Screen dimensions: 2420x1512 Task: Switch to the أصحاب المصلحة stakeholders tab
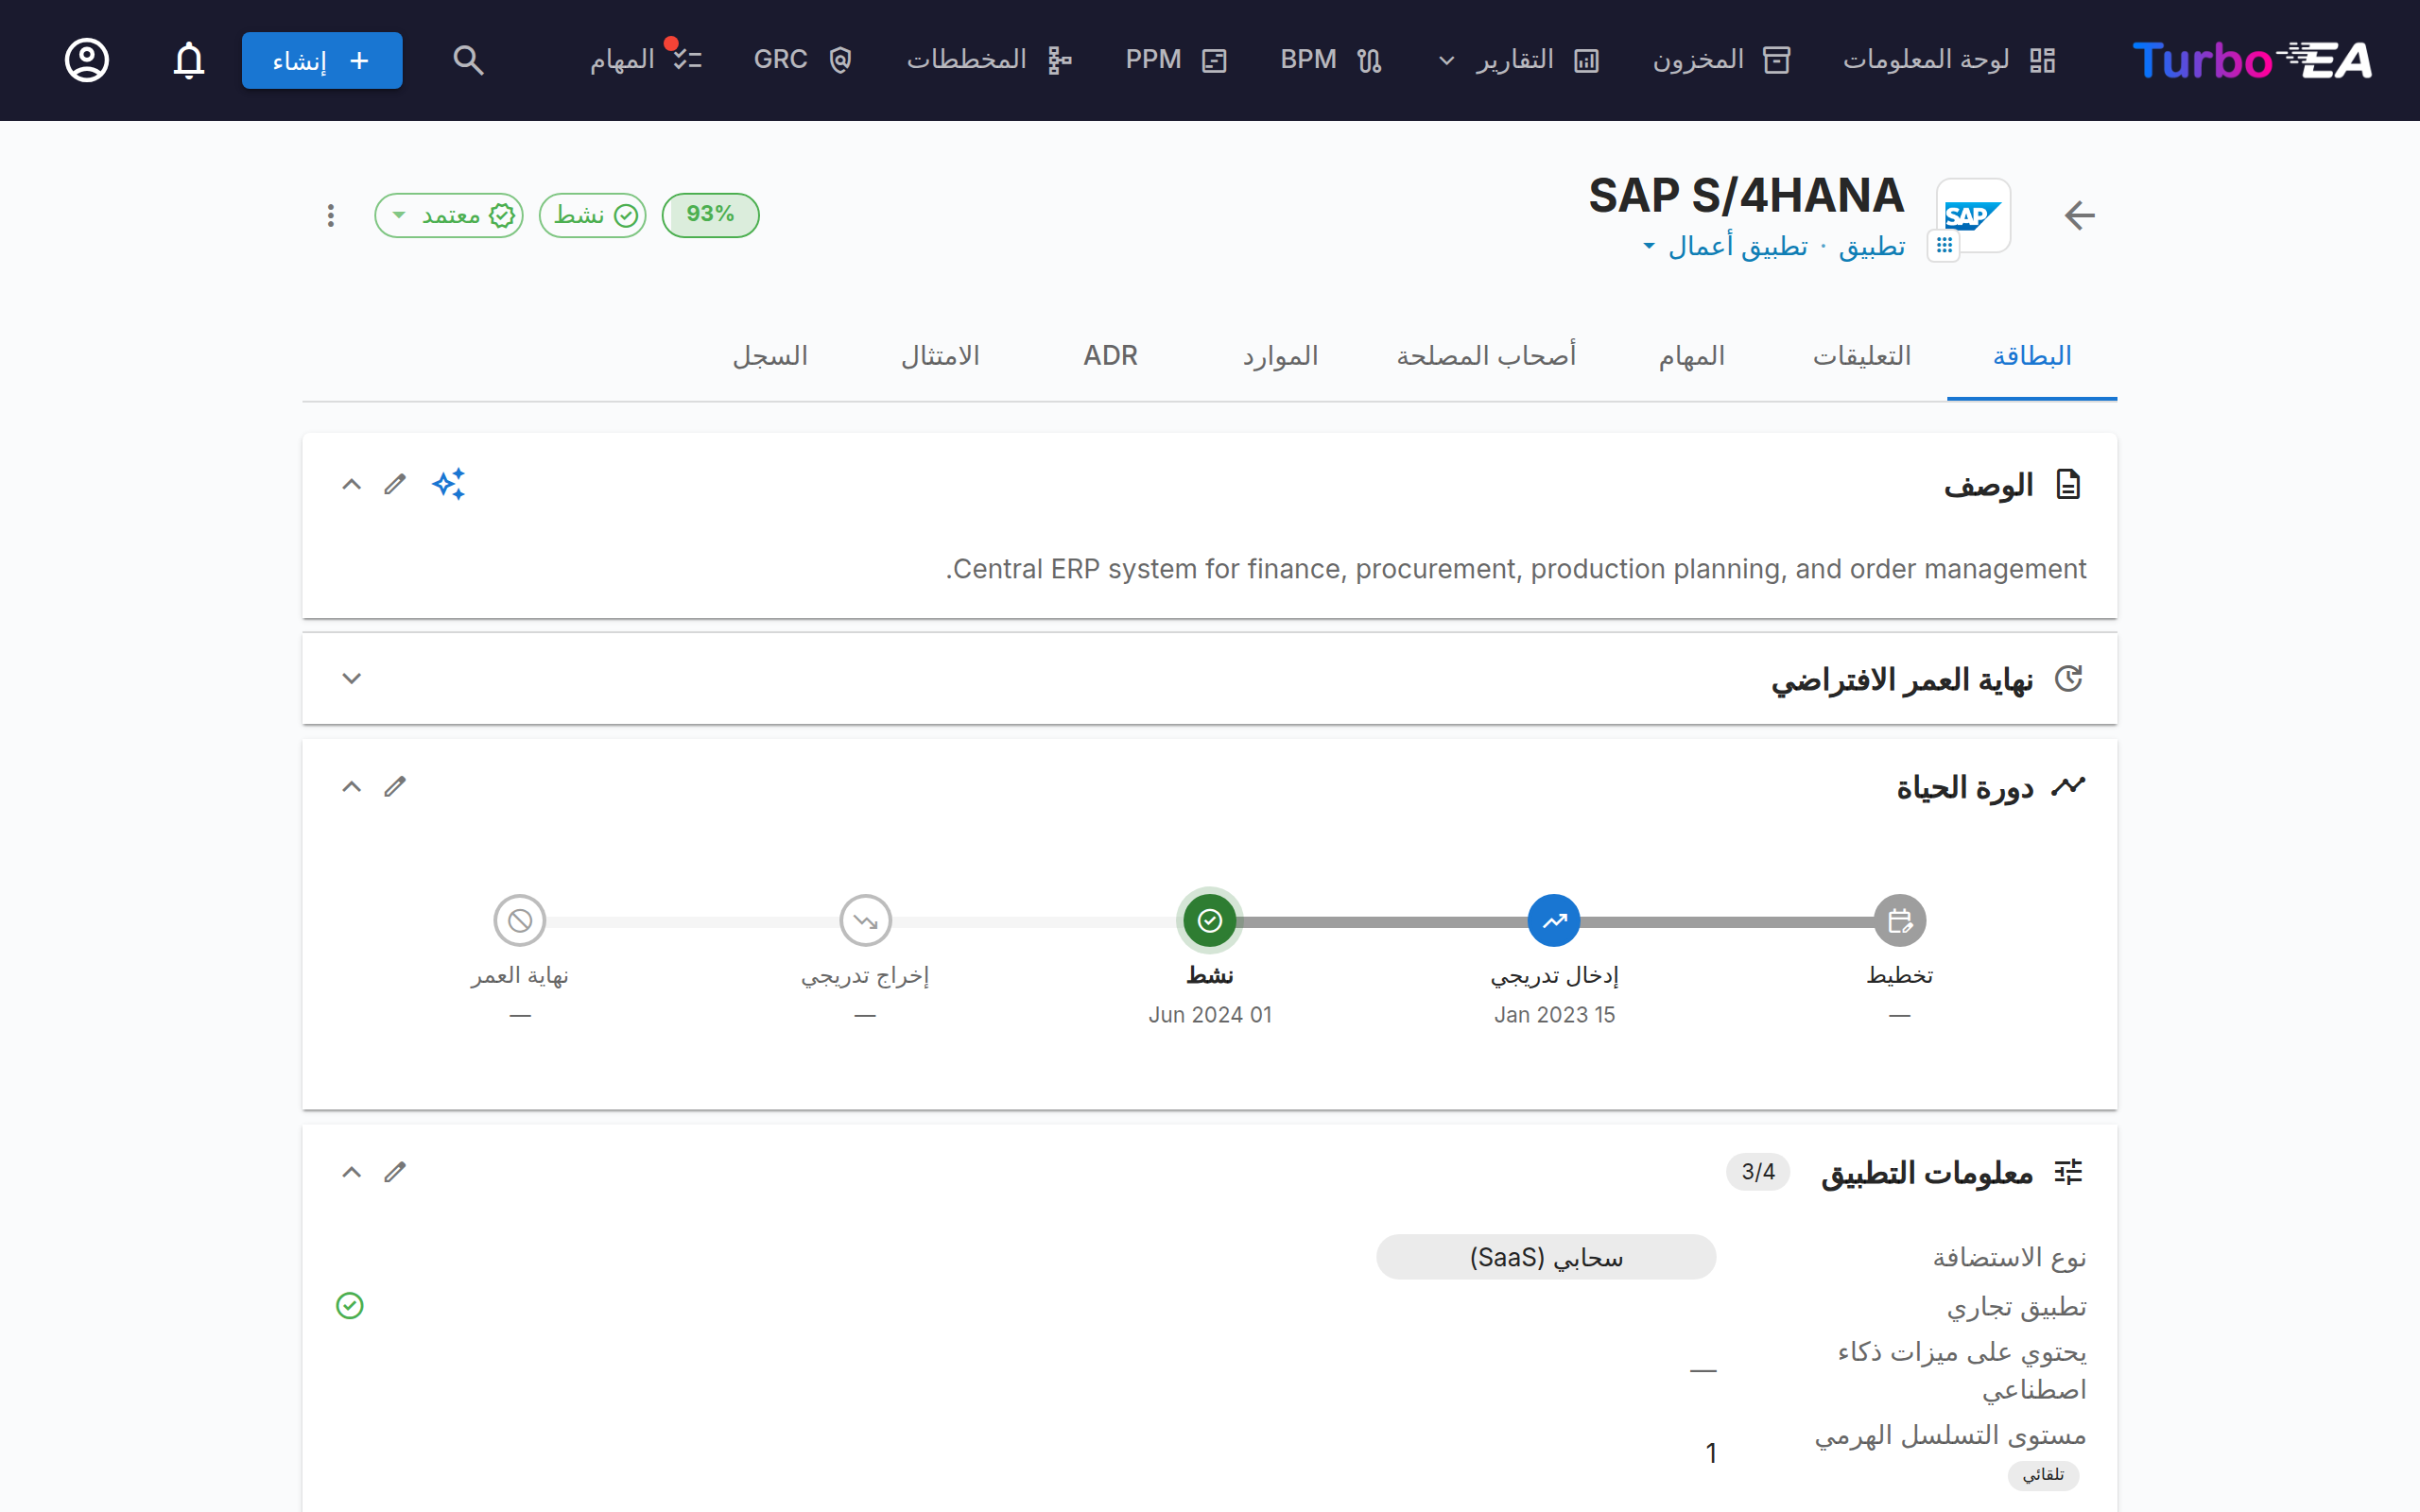pos(1486,356)
